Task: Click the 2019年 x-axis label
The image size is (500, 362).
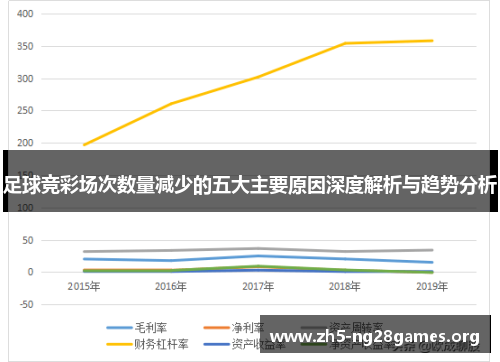Action: [432, 286]
